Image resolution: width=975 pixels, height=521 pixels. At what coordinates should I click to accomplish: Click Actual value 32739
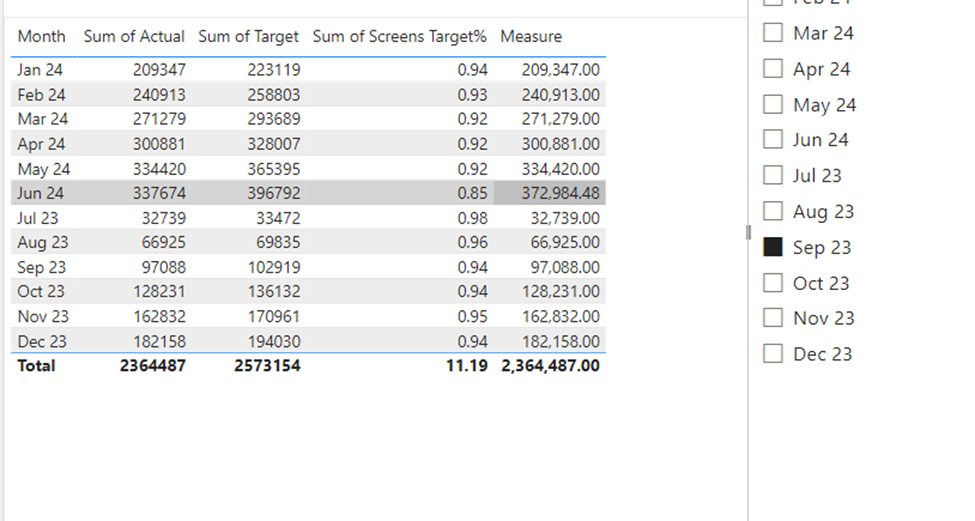pos(164,218)
